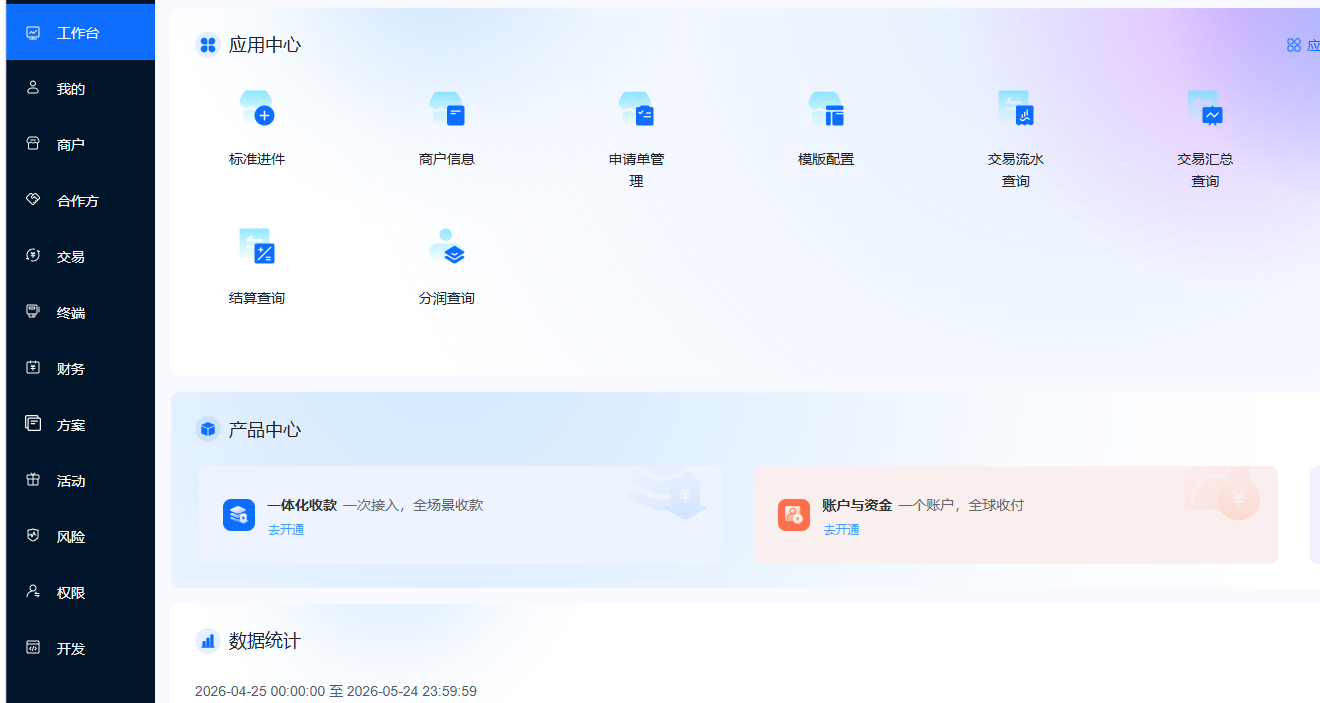Click the 财务 ledger icon
Image resolution: width=1320 pixels, height=703 pixels.
pos(33,367)
